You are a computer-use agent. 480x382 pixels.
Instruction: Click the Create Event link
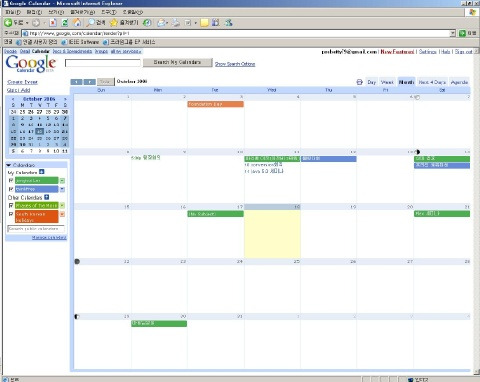[x=22, y=82]
